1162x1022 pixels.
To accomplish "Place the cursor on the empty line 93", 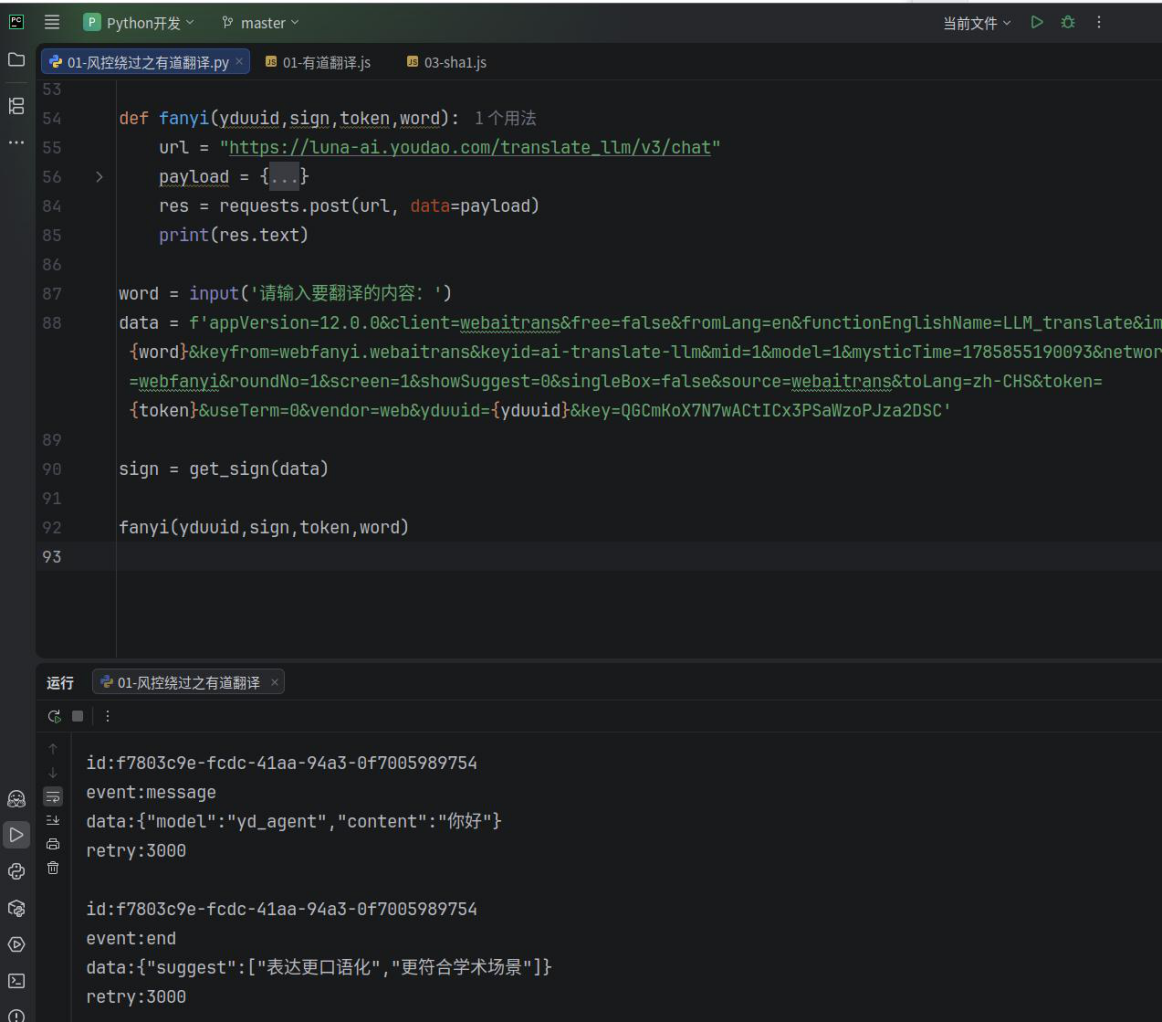I will click(x=637, y=557).
